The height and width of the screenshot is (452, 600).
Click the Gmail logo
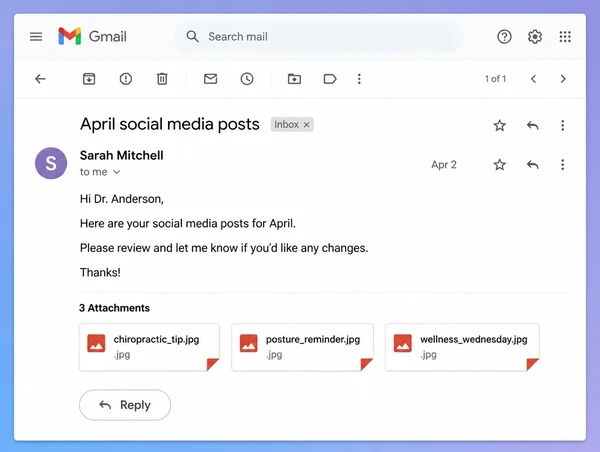[92, 36]
